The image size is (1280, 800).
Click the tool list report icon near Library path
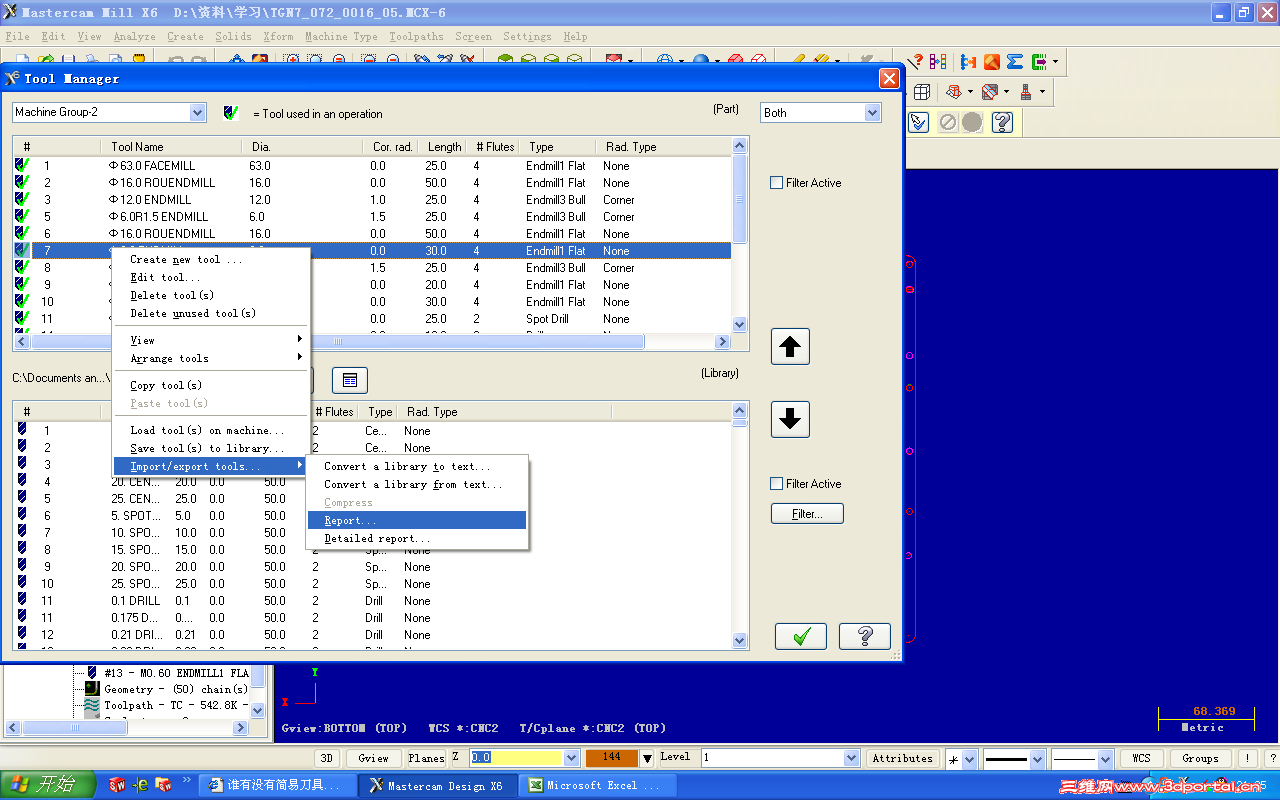(348, 380)
